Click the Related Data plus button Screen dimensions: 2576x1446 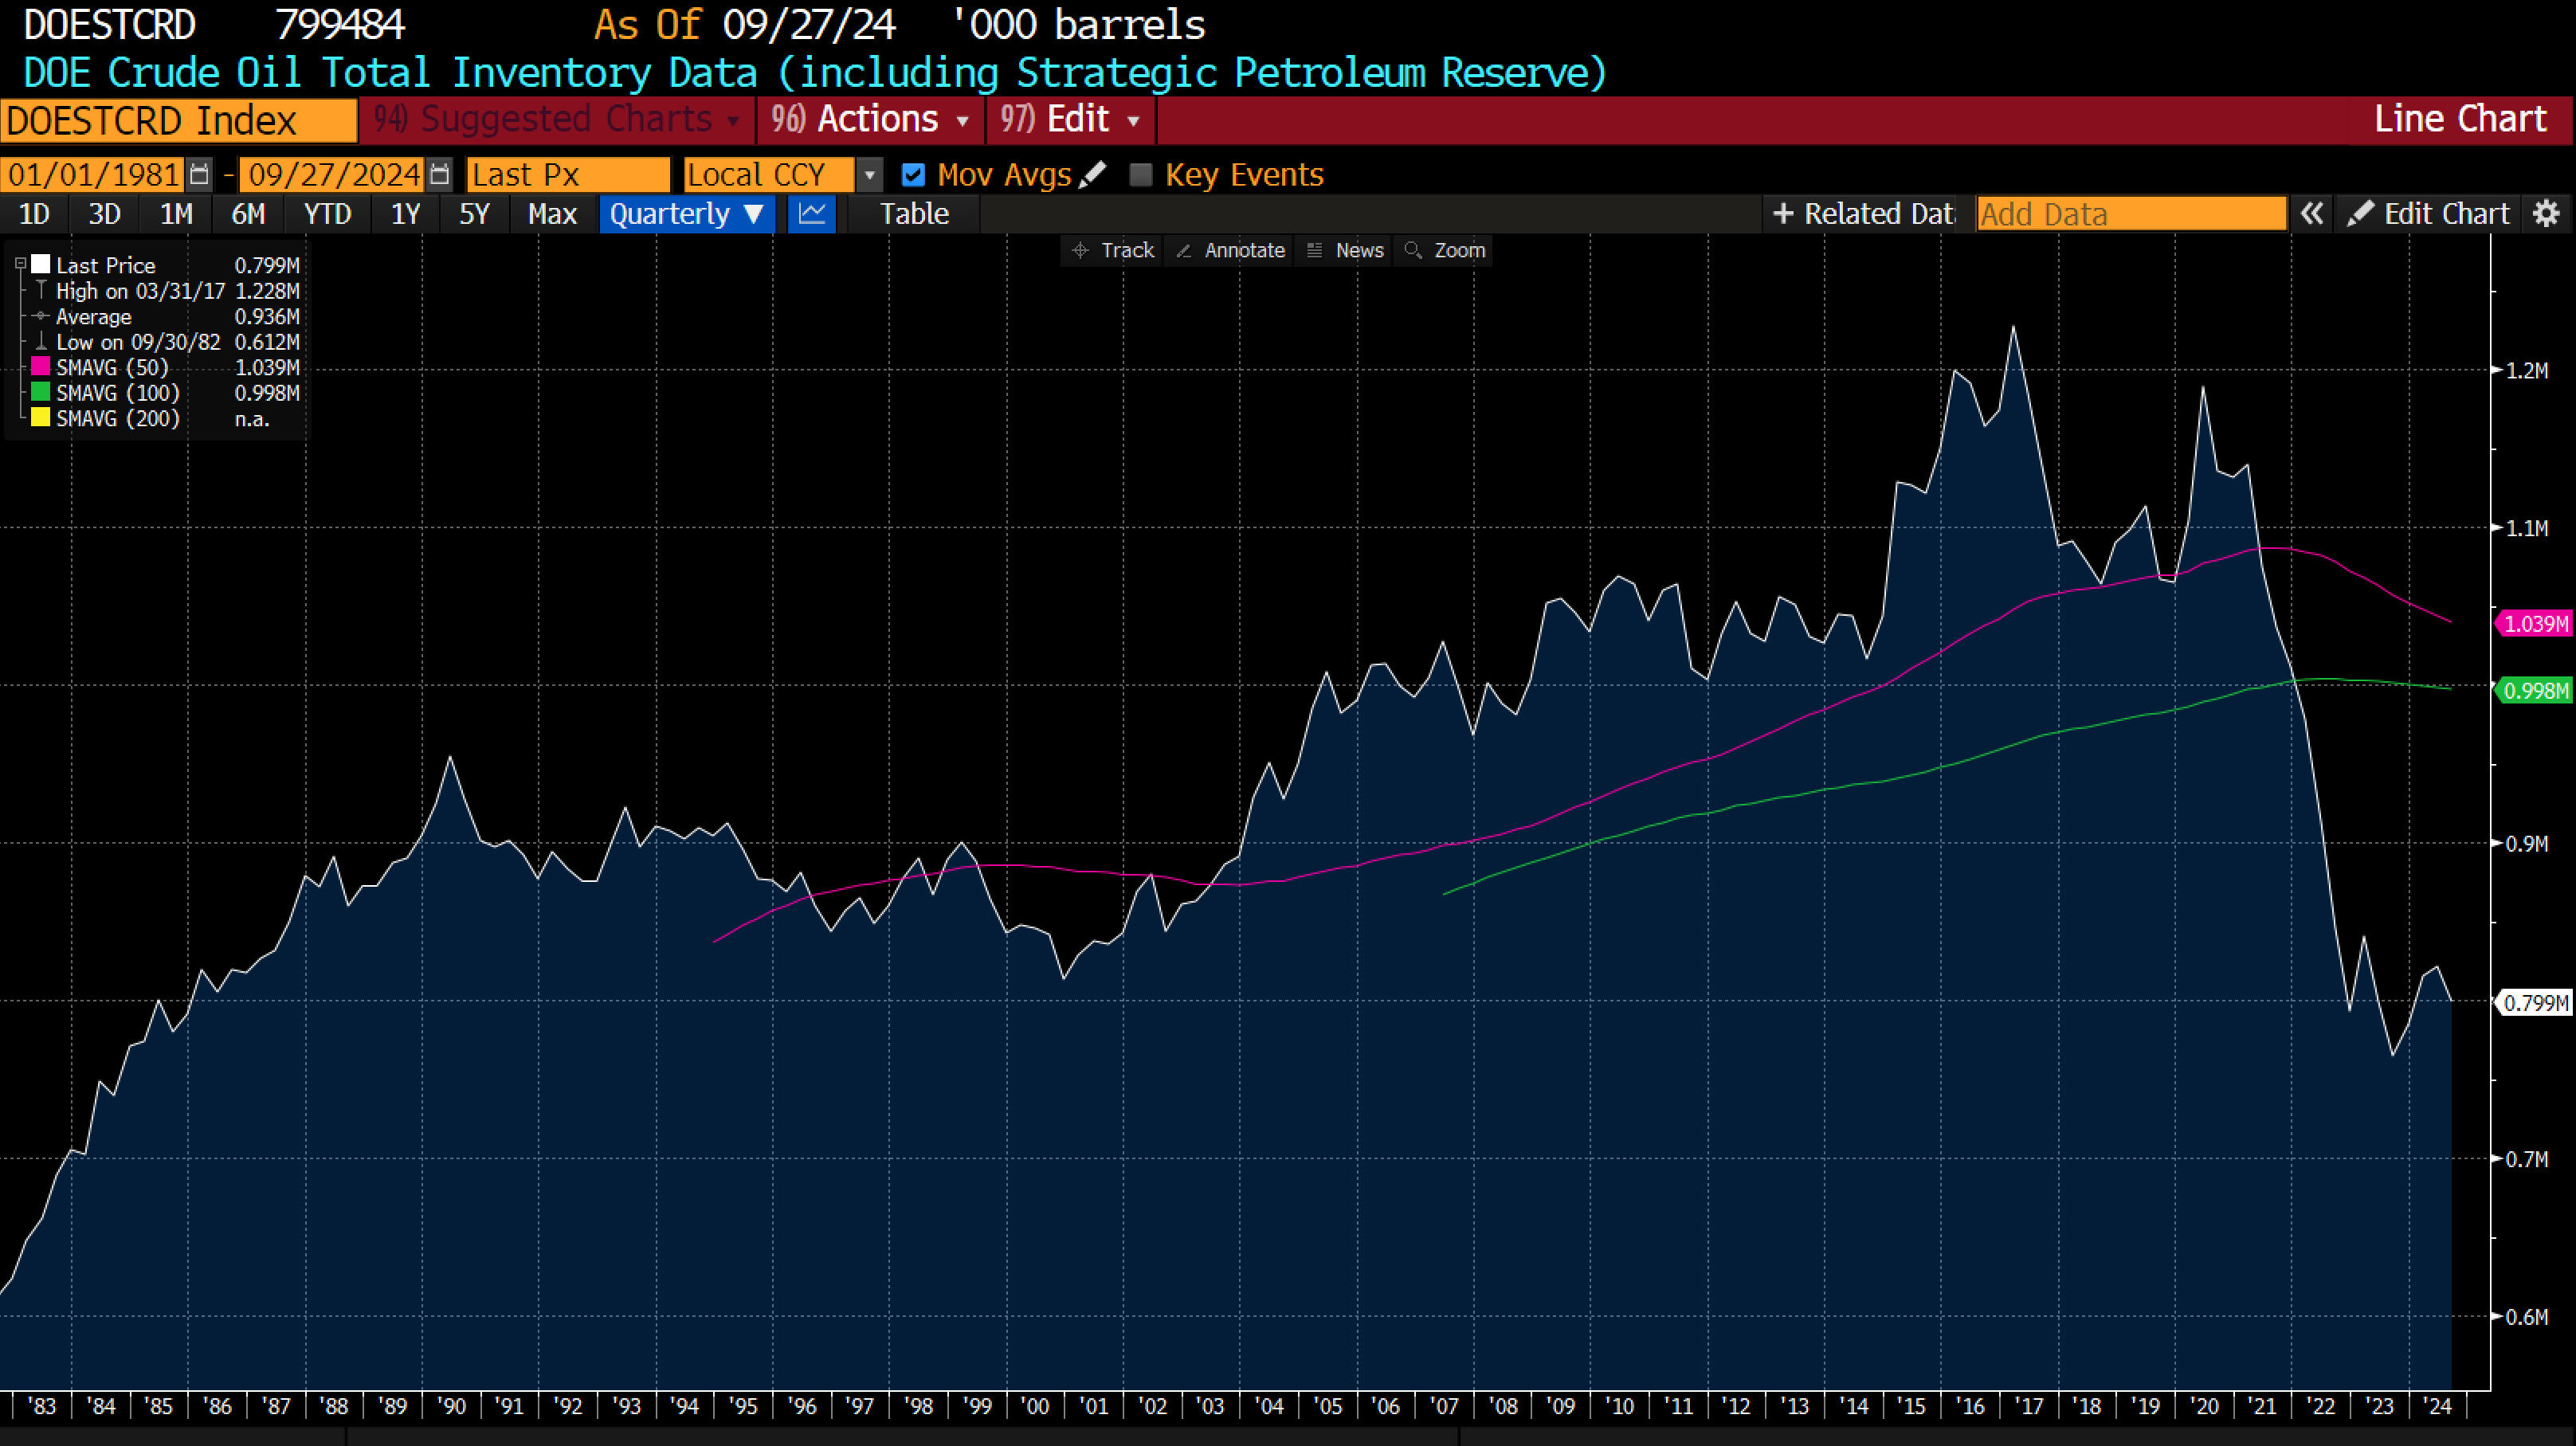[1862, 214]
